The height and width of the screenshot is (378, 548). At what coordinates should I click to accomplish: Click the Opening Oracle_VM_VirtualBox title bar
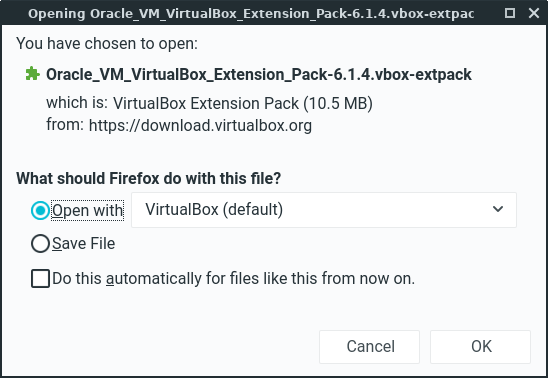pos(251,13)
